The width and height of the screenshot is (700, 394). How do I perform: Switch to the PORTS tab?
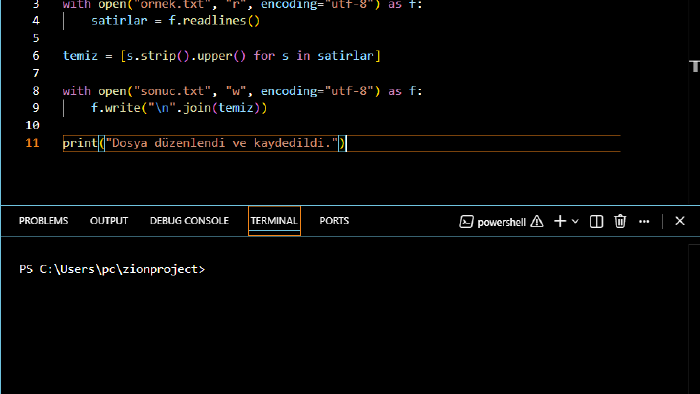[x=334, y=221]
